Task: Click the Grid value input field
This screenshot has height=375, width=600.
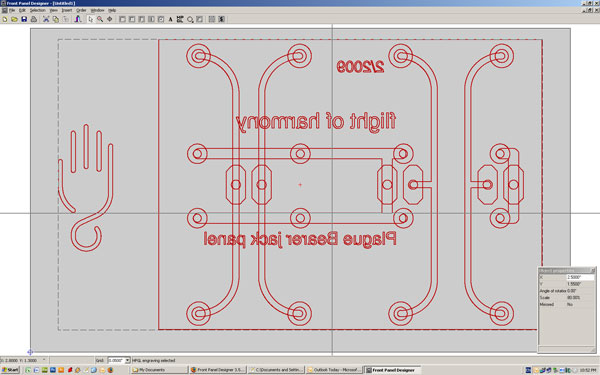Action: 116,360
